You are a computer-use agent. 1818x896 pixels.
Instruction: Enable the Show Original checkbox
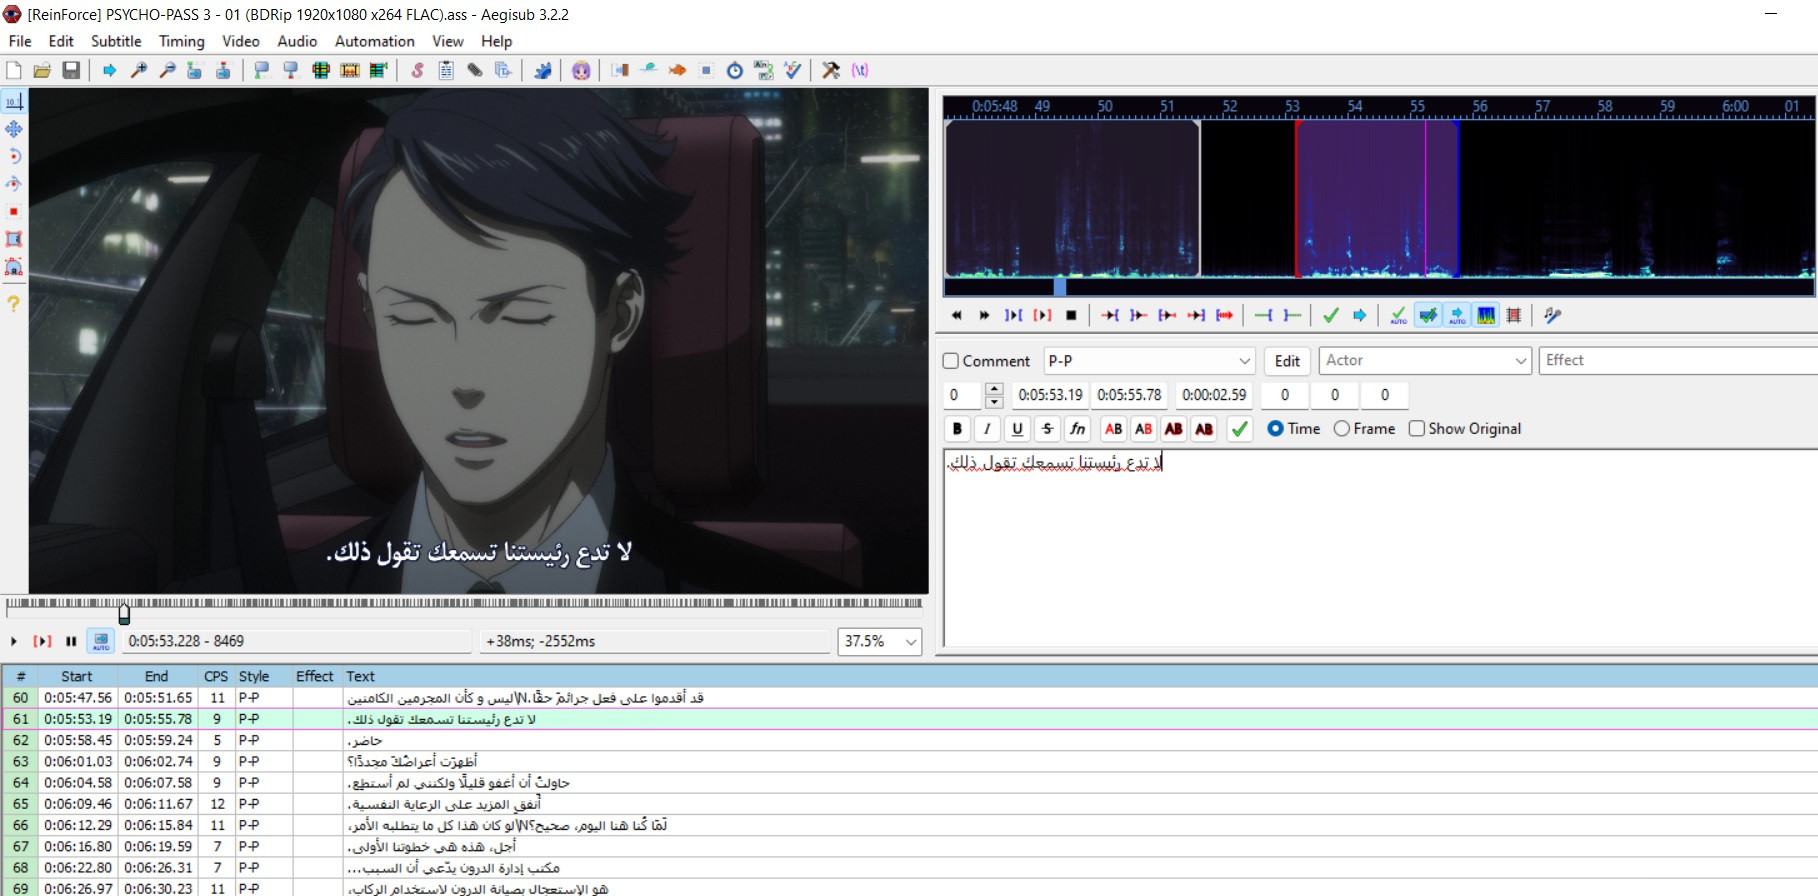coord(1417,429)
